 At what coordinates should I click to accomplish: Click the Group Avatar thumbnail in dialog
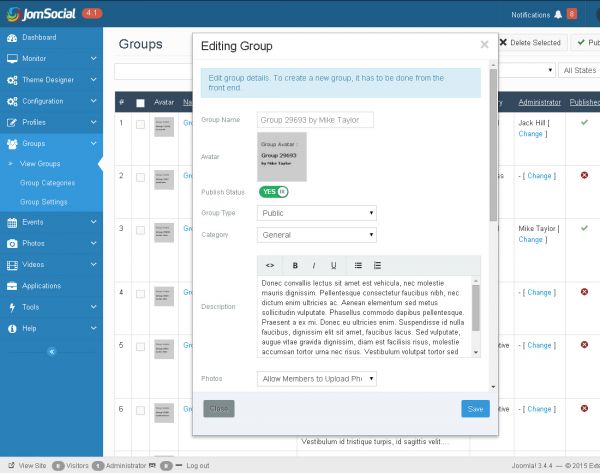(282, 157)
